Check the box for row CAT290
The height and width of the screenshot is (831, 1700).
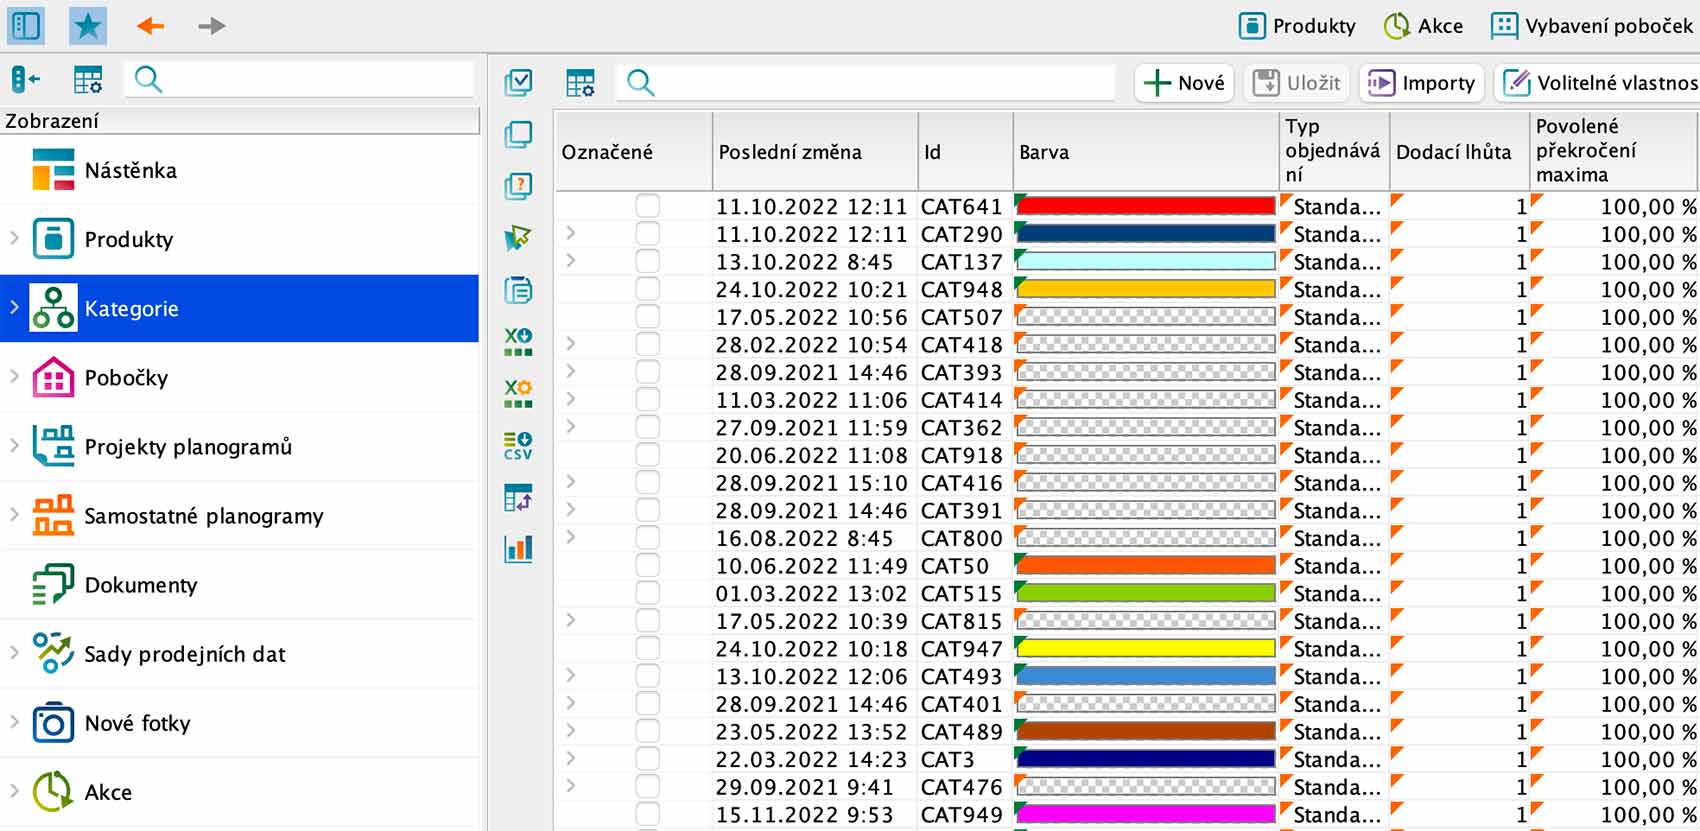pos(648,234)
